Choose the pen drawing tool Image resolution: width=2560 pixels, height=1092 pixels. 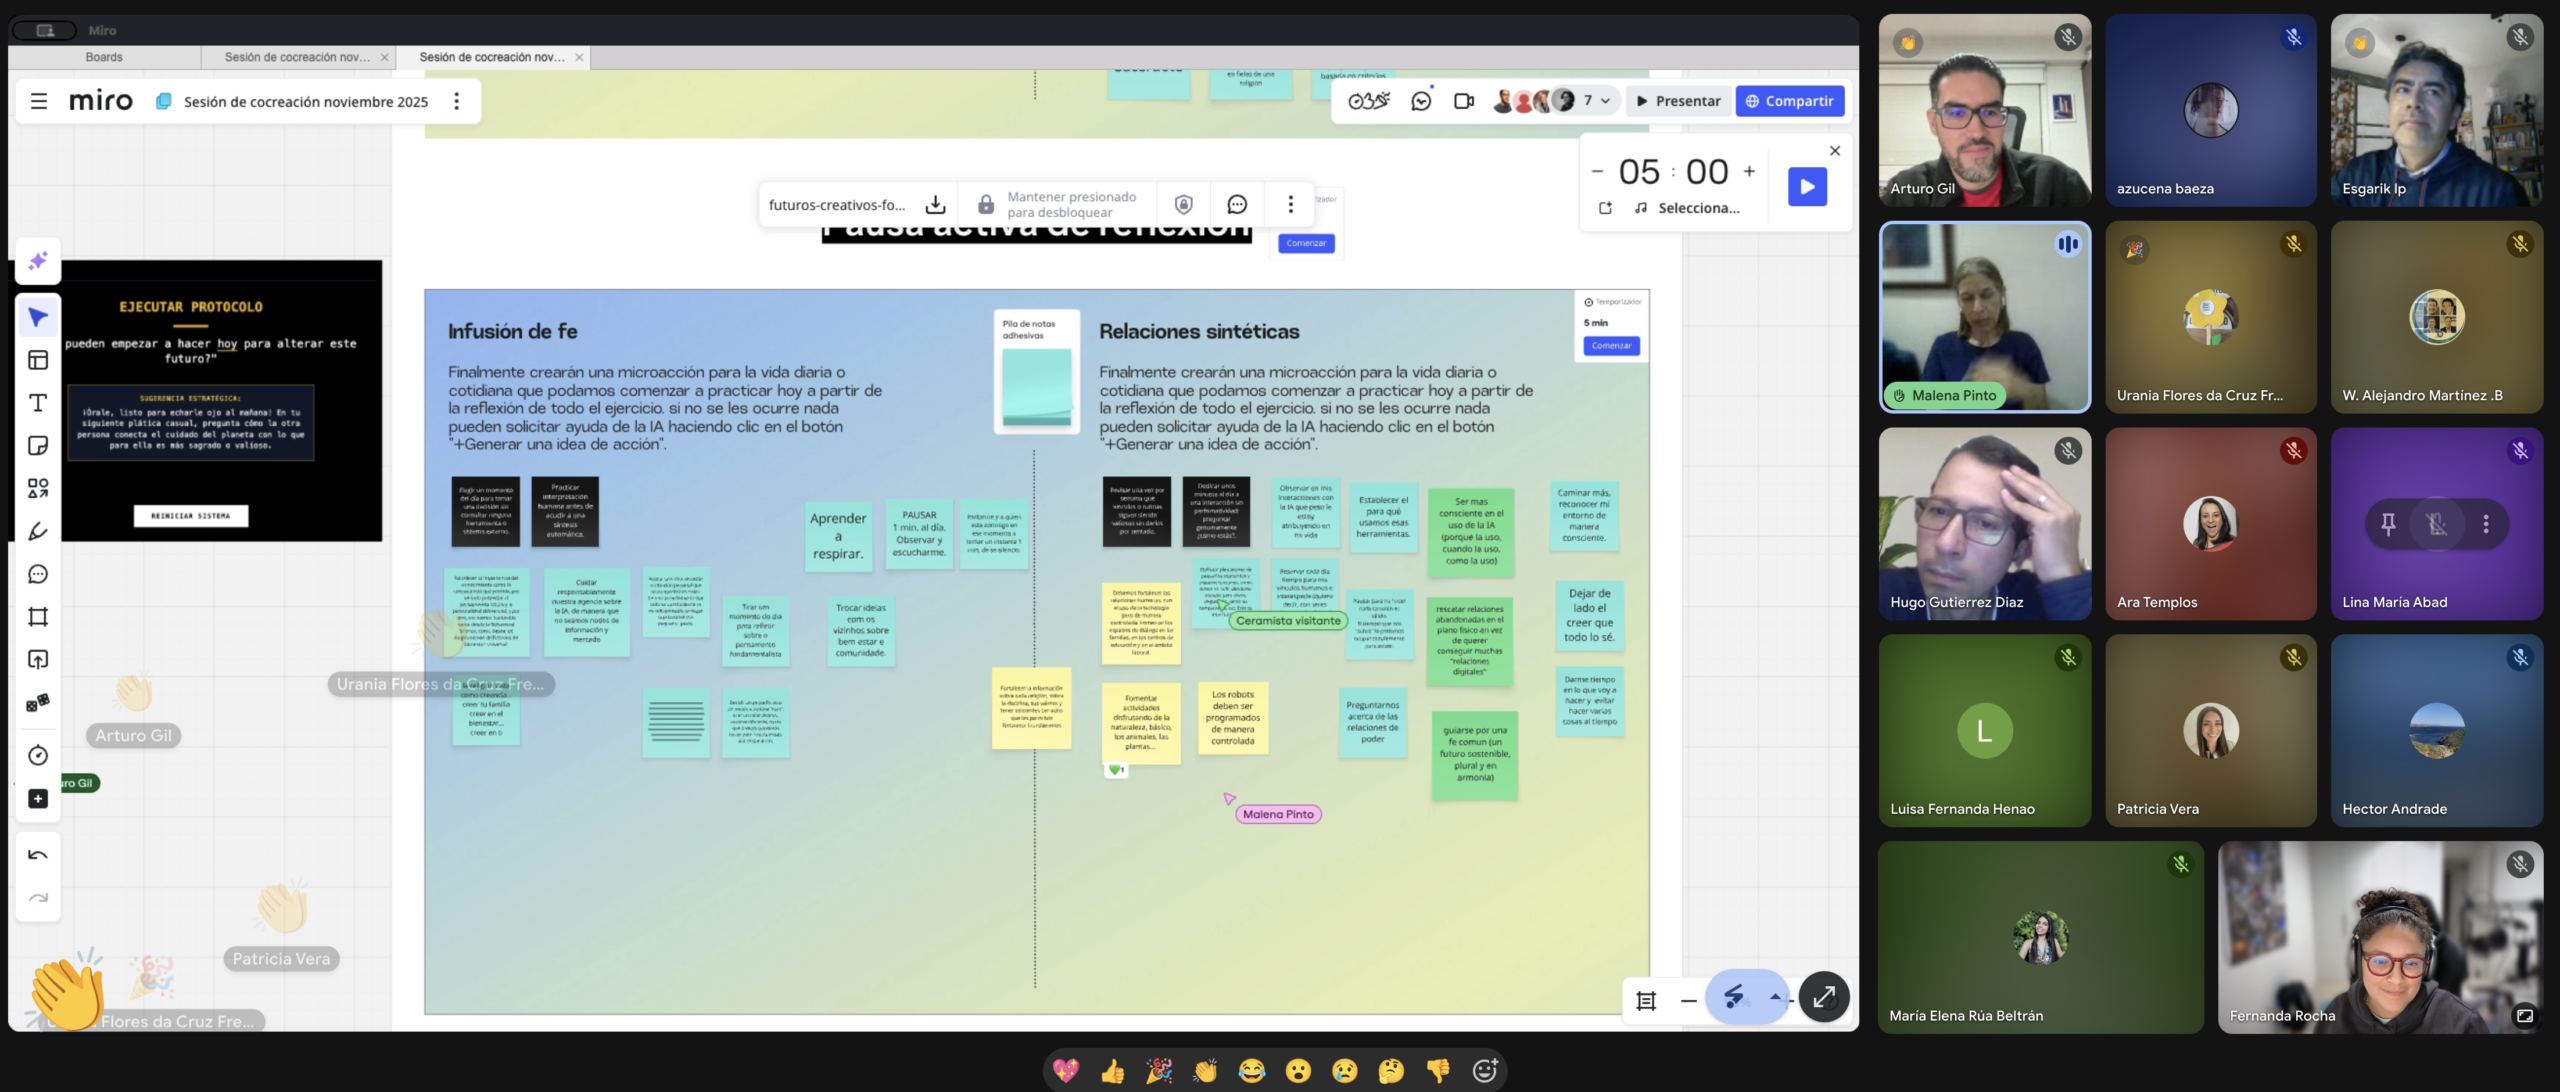[x=38, y=531]
